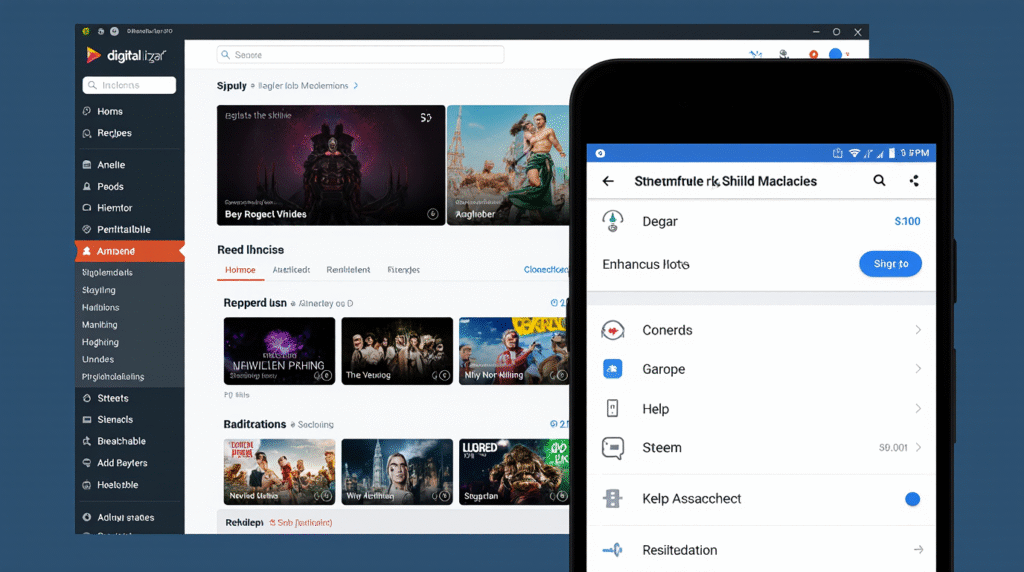1024x572 pixels.
Task: Click the Resiltedation arrow
Action: [x=918, y=550]
